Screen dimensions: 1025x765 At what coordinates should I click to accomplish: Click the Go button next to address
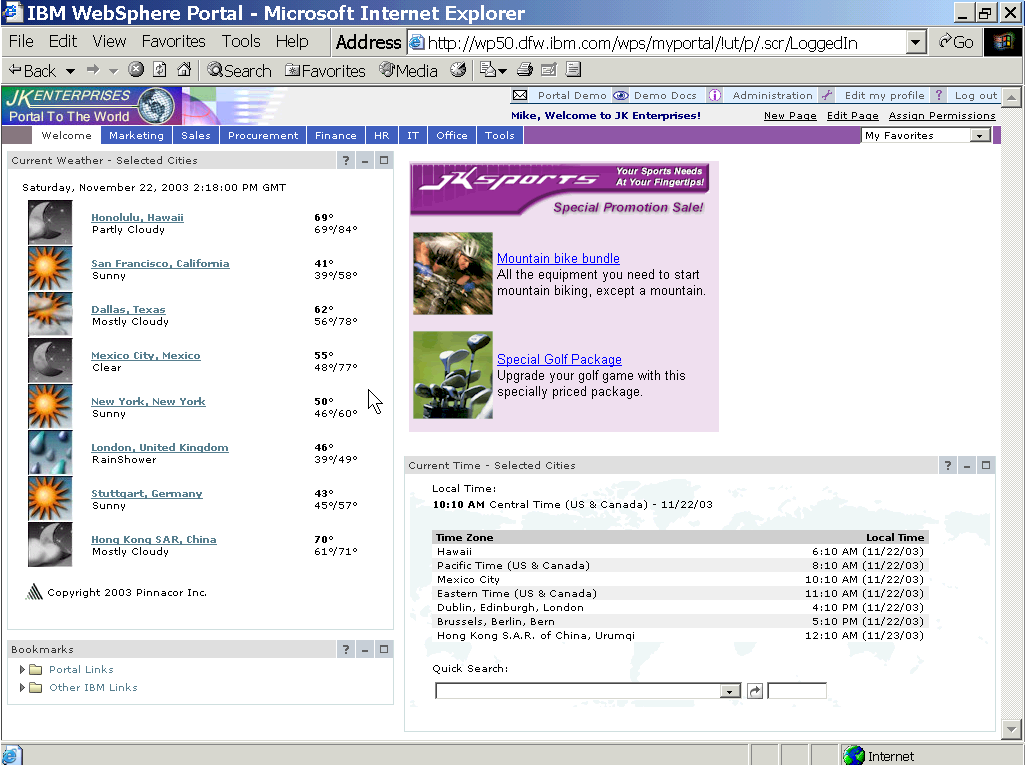pyautogui.click(x=956, y=42)
